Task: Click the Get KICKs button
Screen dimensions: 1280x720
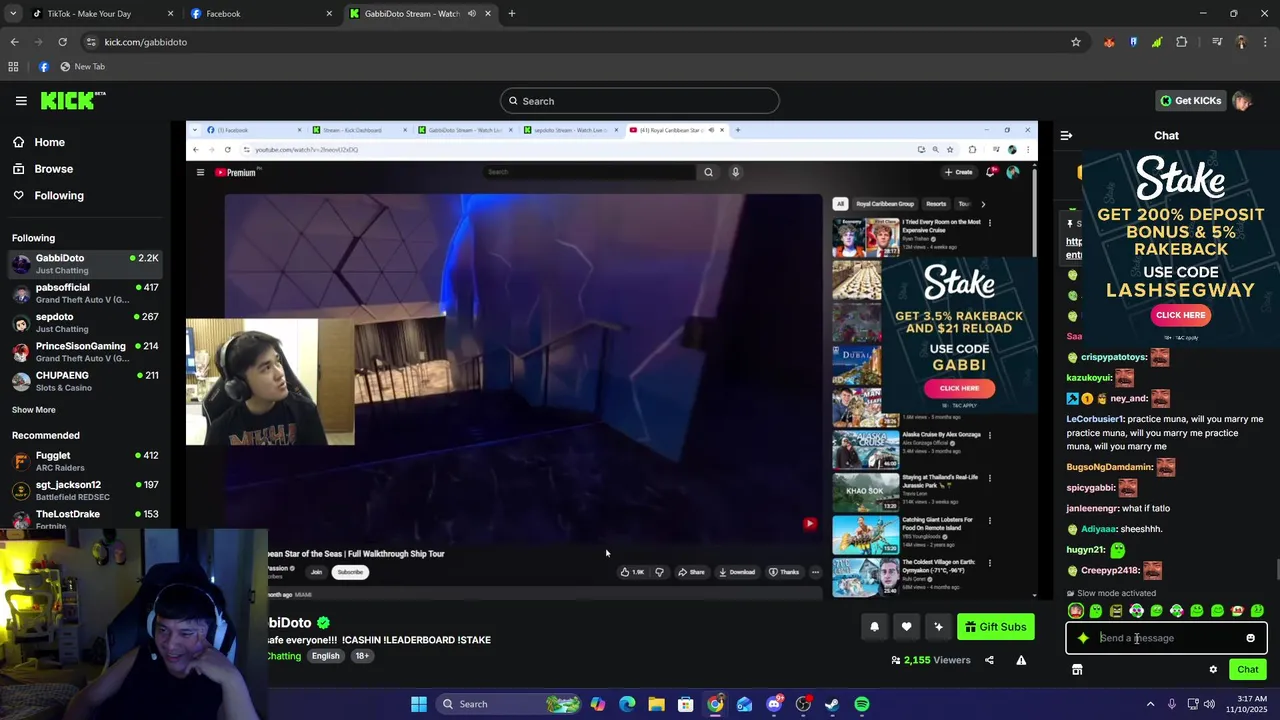Action: click(1190, 101)
